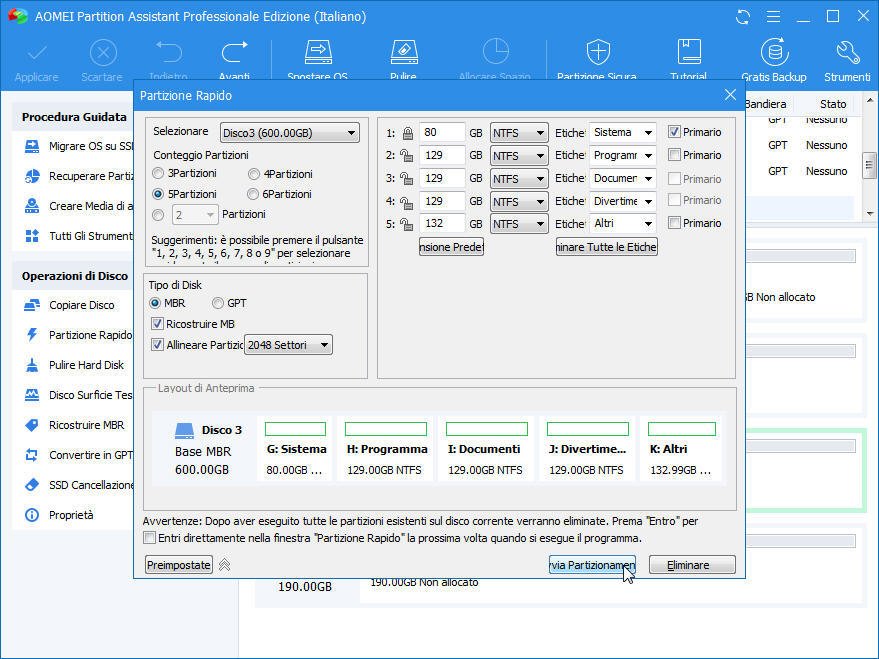Click the Preimpostate button

(x=179, y=565)
